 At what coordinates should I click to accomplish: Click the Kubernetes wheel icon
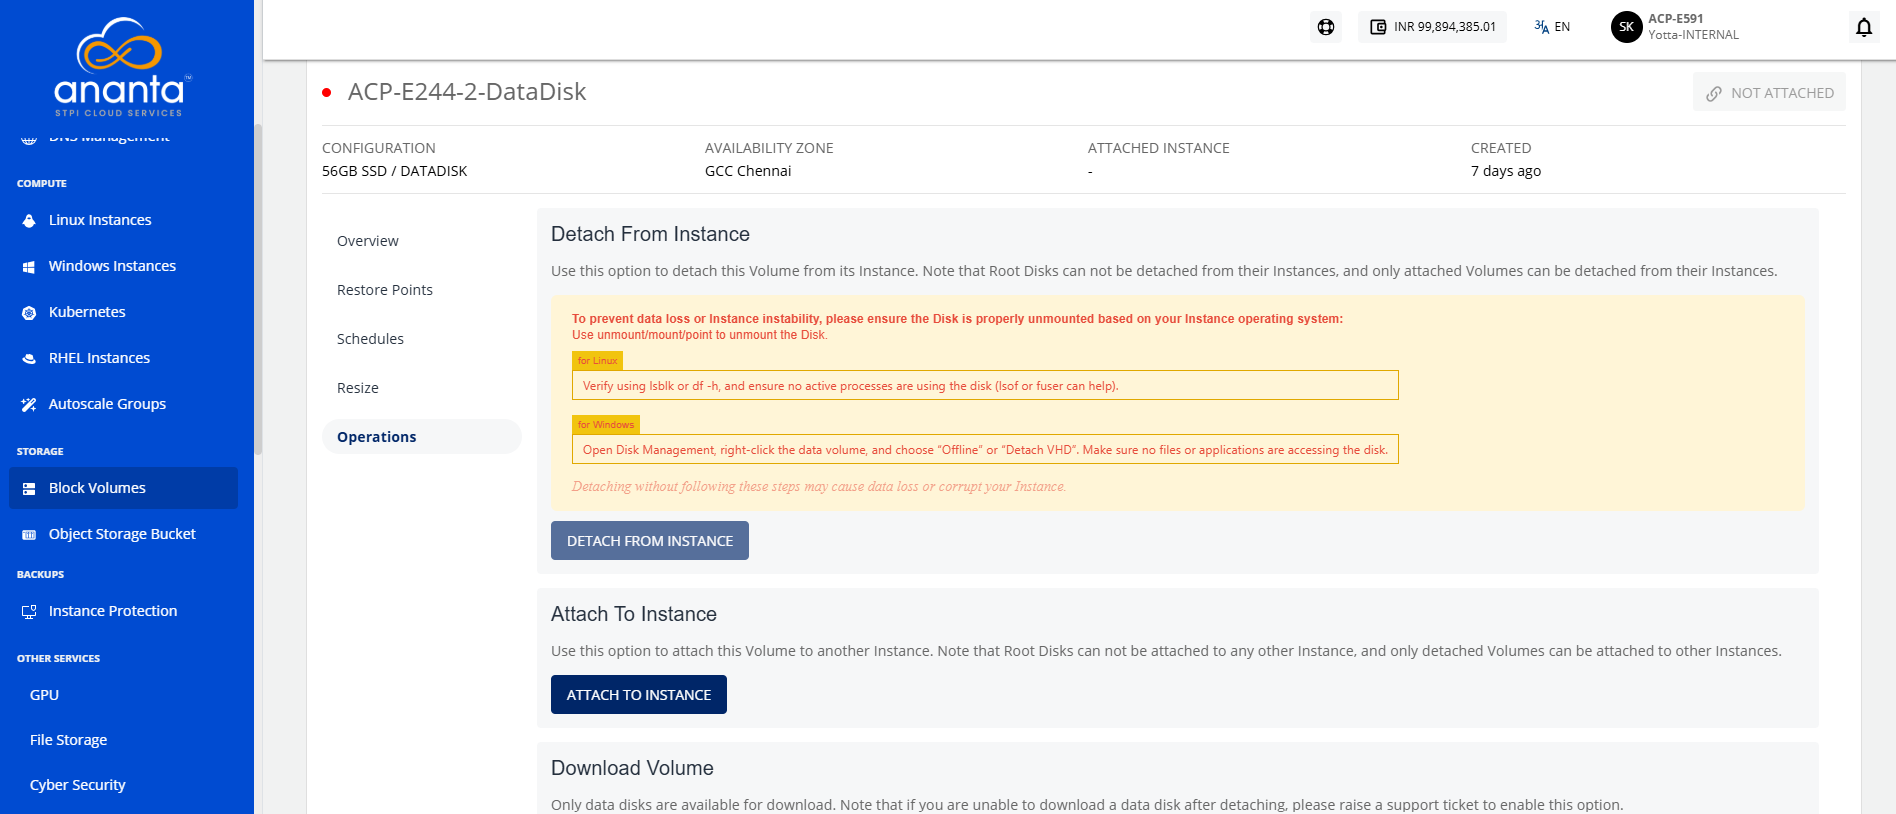coord(29,312)
